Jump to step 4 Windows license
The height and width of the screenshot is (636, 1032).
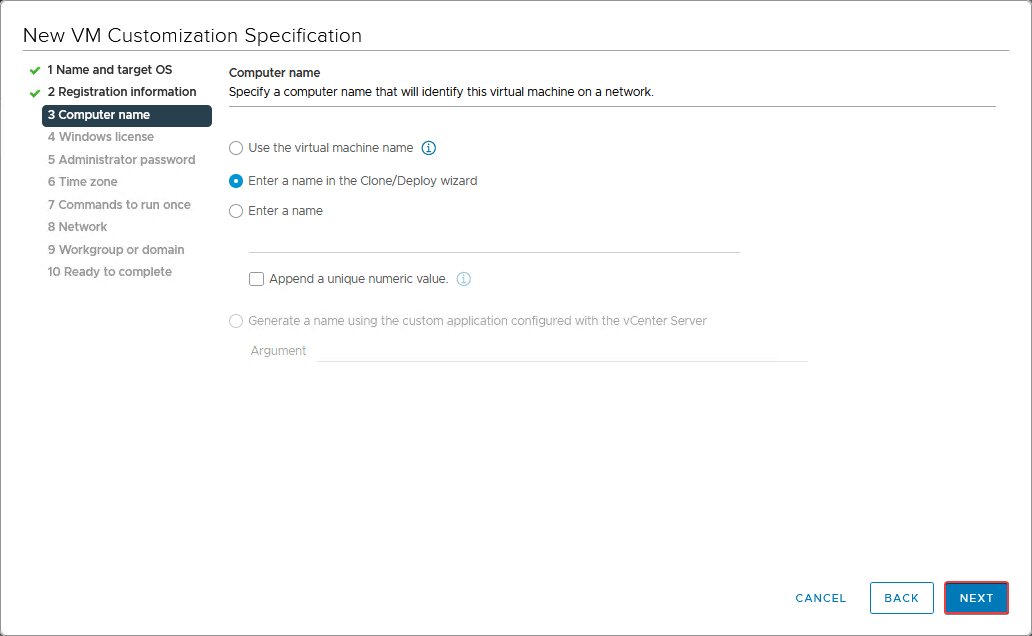coord(101,137)
